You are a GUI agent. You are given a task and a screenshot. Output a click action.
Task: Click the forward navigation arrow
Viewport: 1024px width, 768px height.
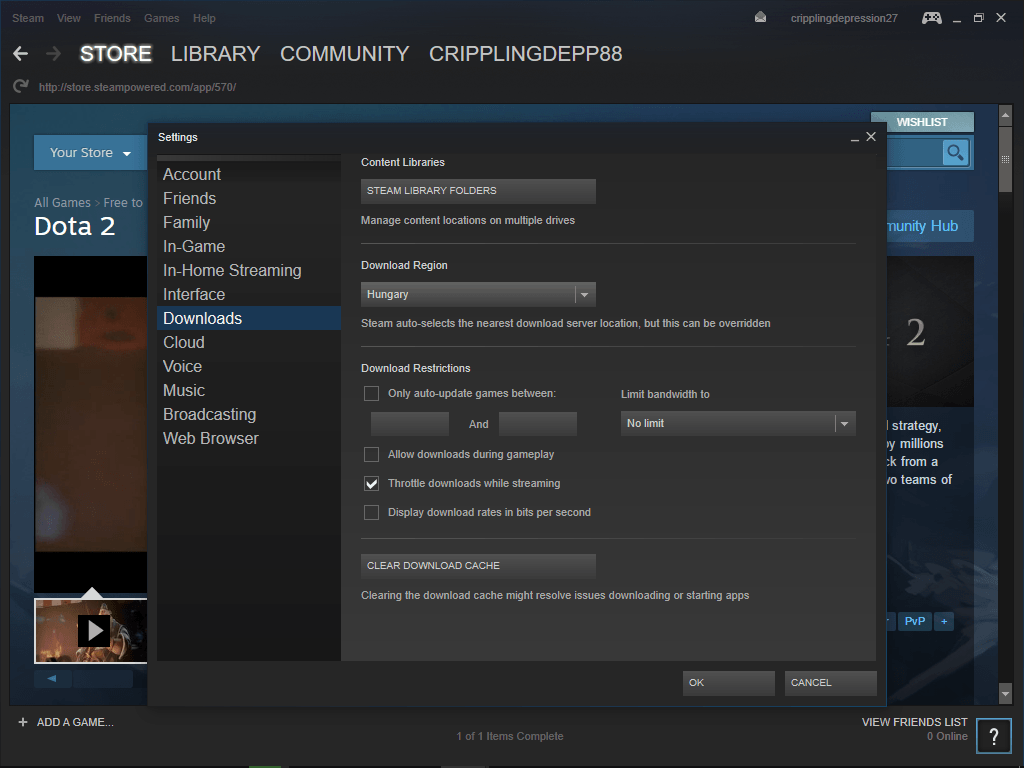54,54
